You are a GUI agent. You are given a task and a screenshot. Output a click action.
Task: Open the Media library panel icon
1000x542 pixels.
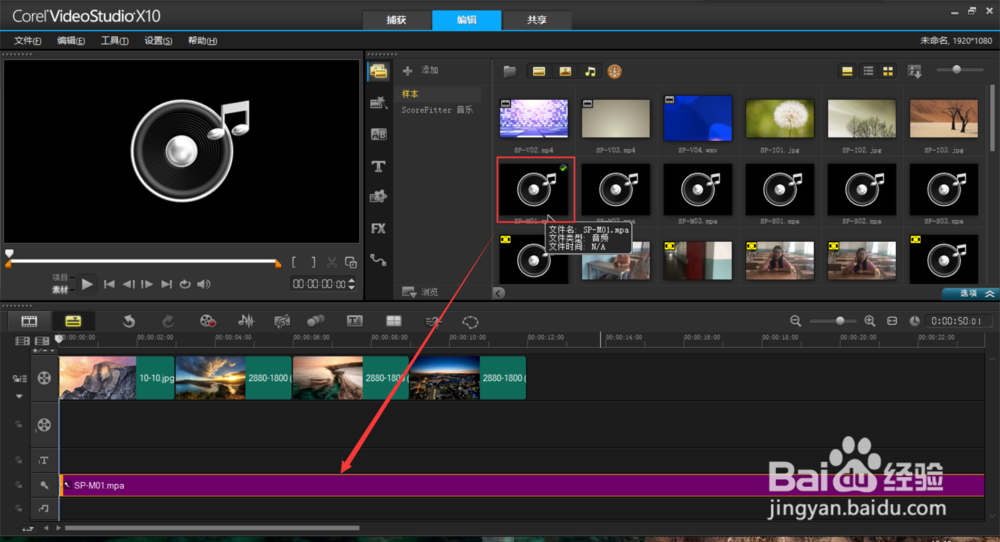(378, 71)
